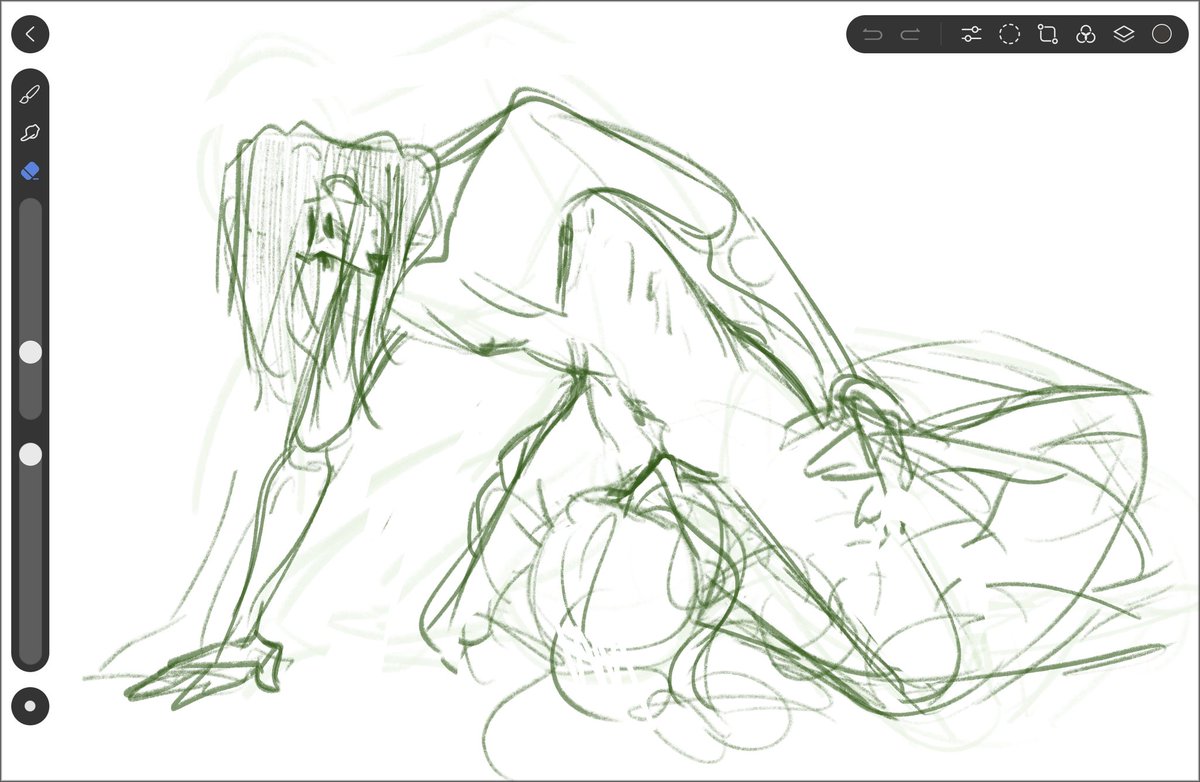Select the Eraser tool

click(30, 171)
